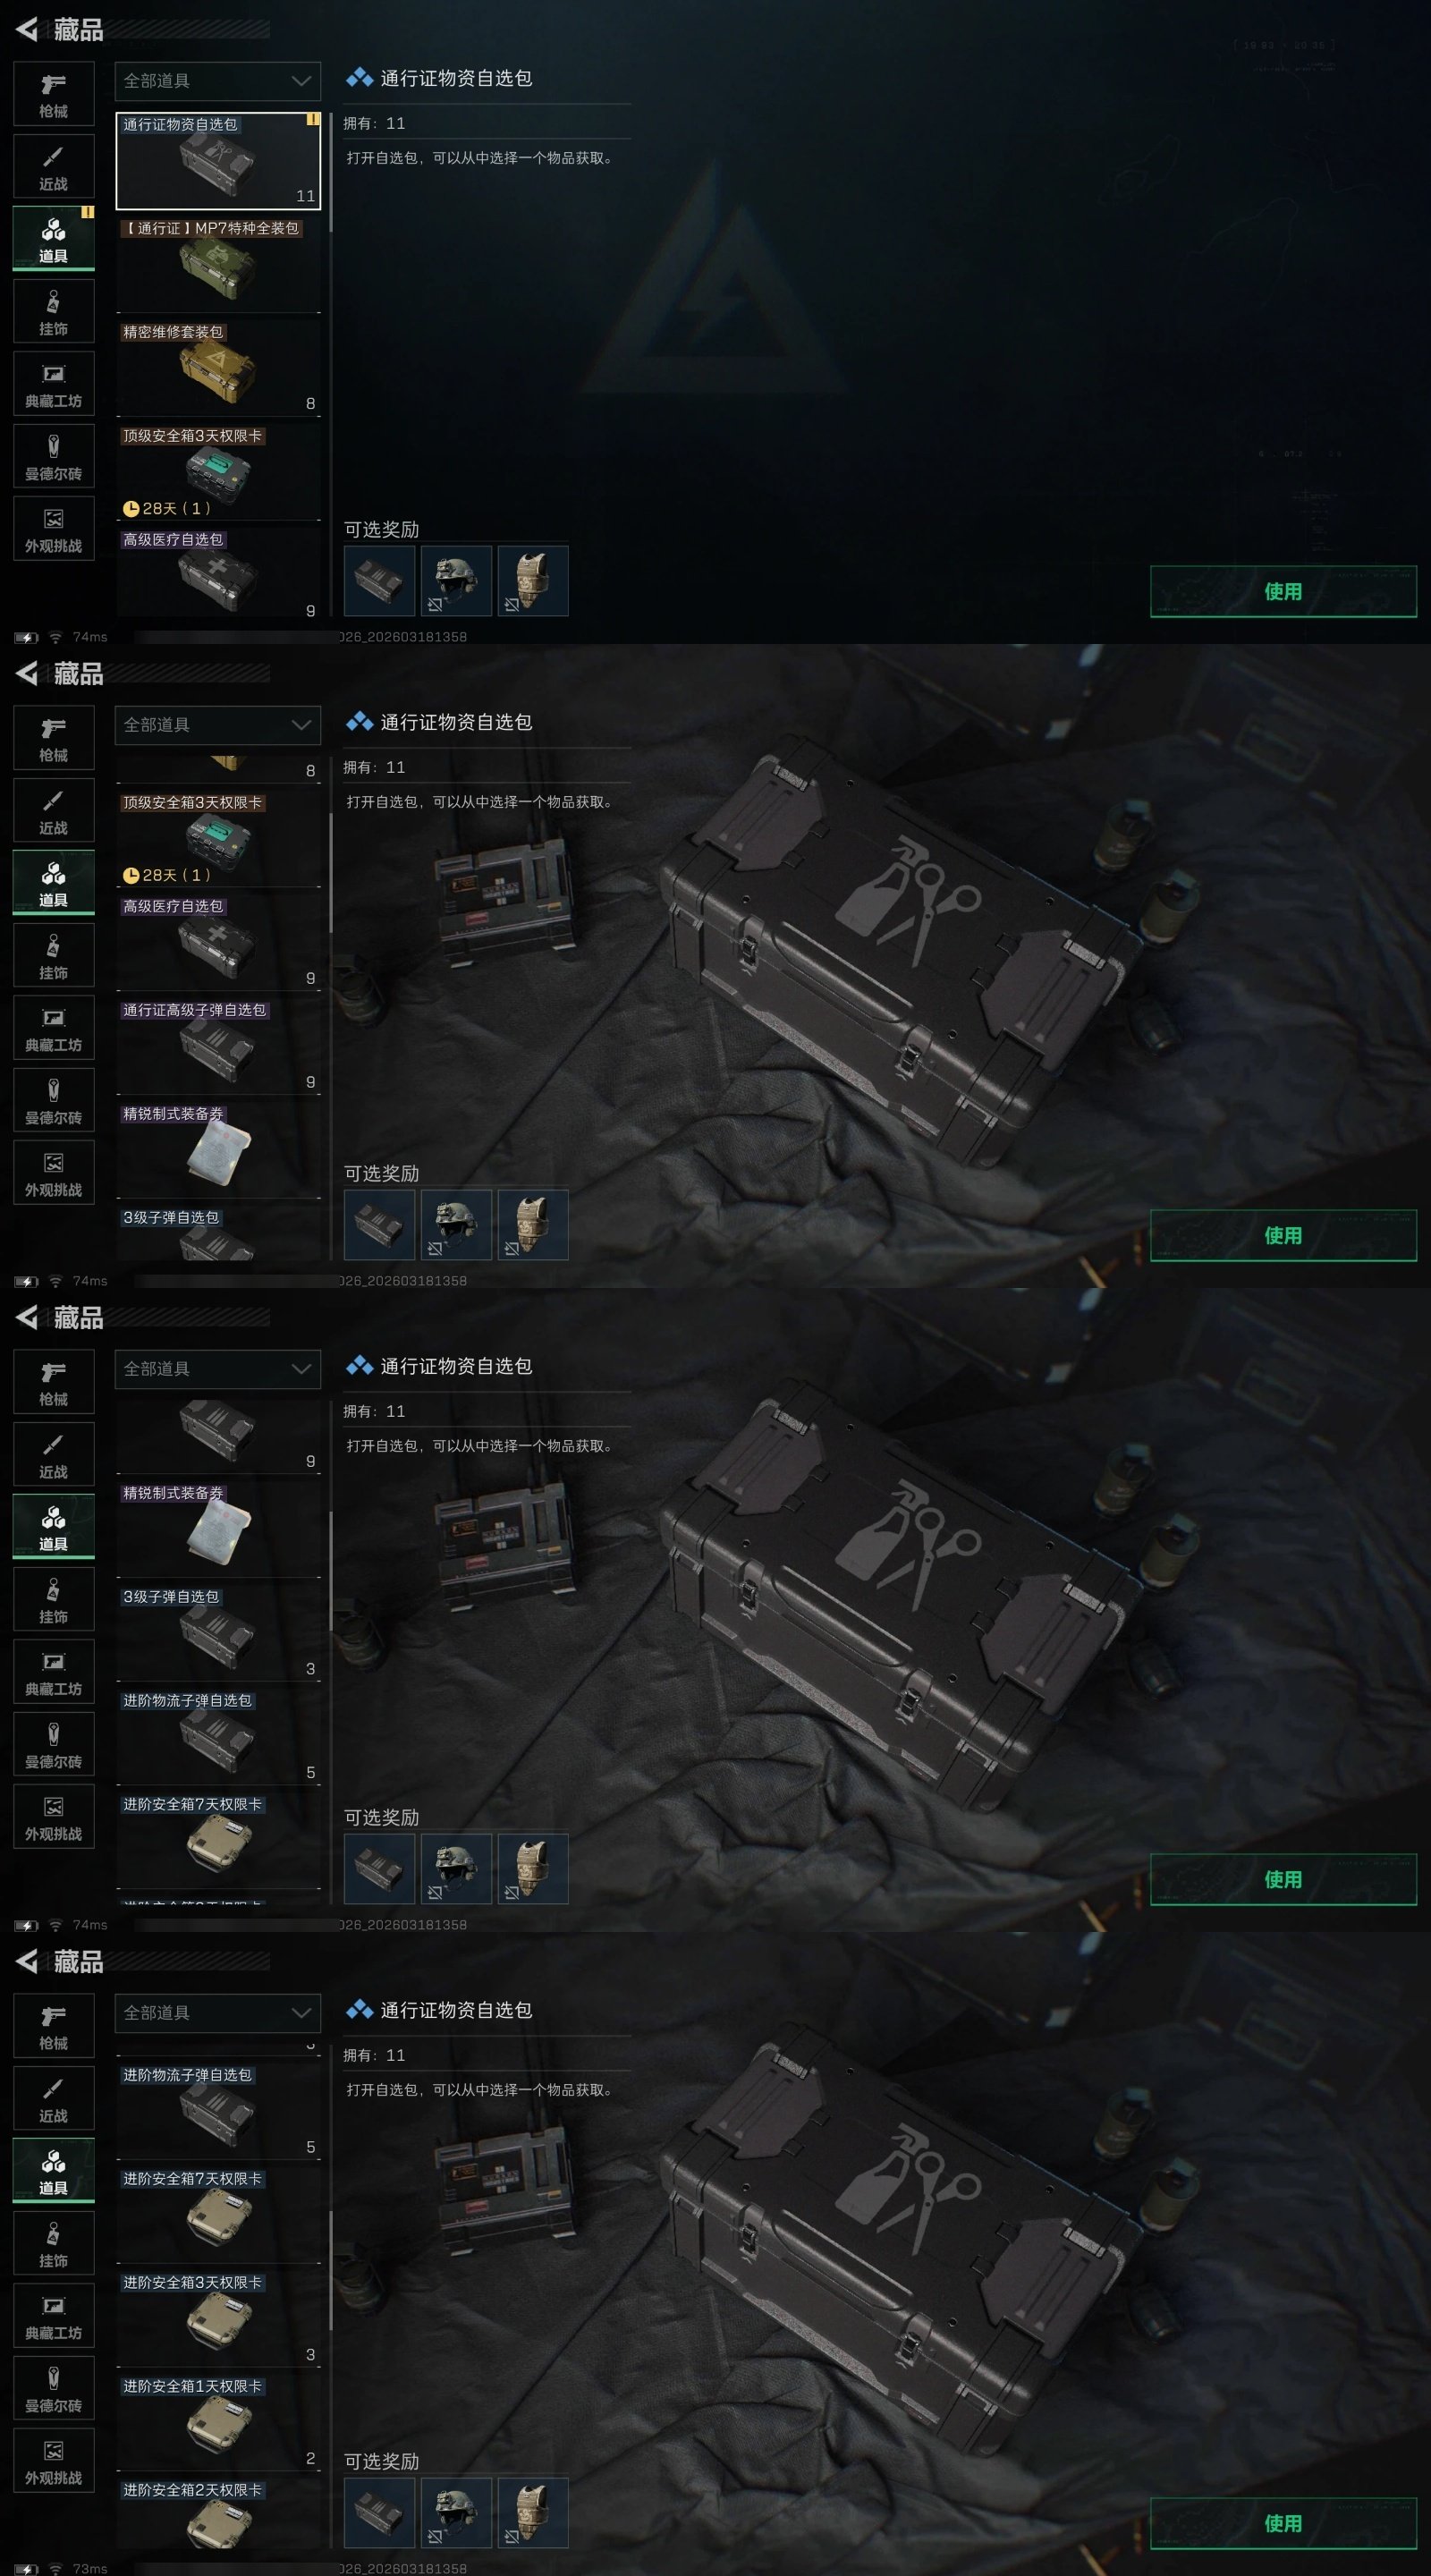Select the 通行证高级子弹自选包 ammo crate

[218, 1046]
